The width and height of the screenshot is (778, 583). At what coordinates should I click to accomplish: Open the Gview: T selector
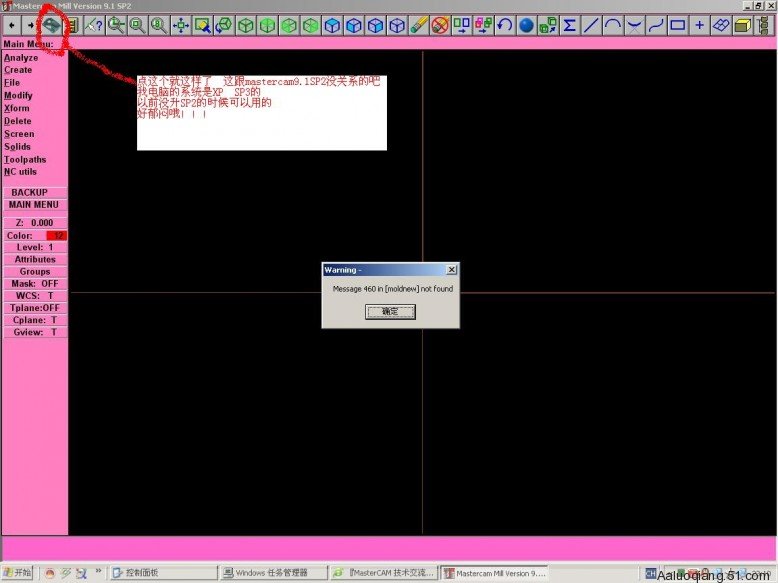coord(35,332)
